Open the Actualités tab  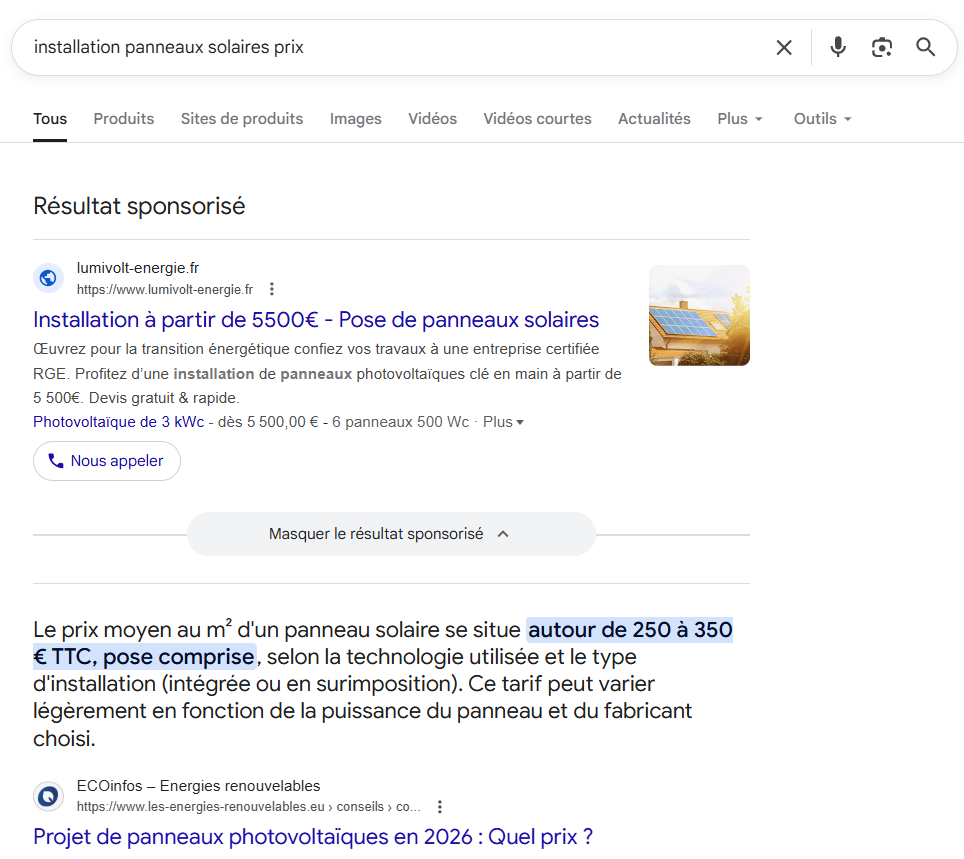[x=654, y=118]
